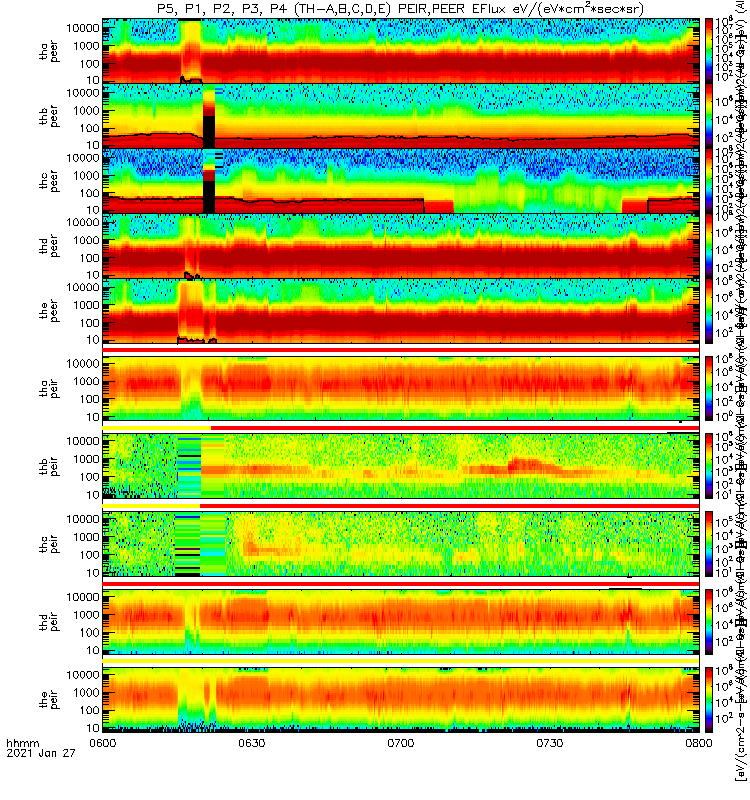Click inside the thb peer spectrogram panel
Image resolution: width=750 pixels, height=800 pixels.
(x=401, y=116)
